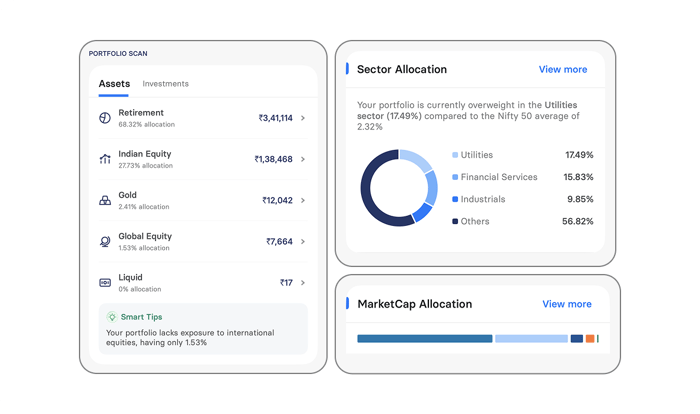Click the Liquid cash icon
Viewport: 700px width, 414px height.
105,283
